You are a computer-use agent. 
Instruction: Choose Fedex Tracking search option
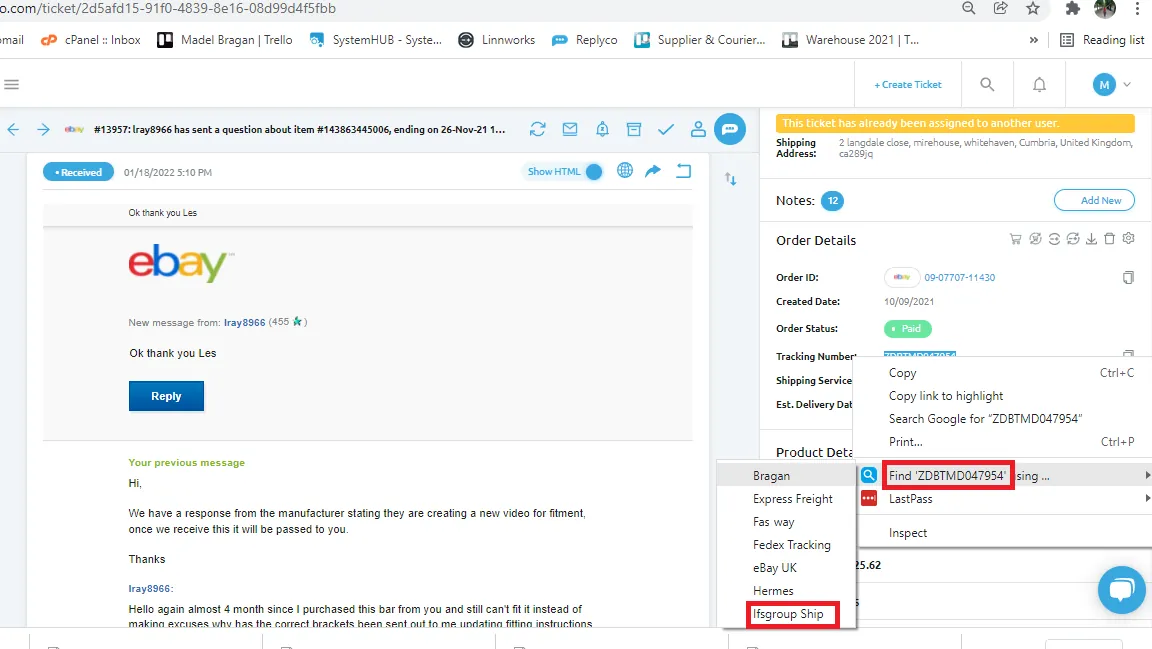787,545
